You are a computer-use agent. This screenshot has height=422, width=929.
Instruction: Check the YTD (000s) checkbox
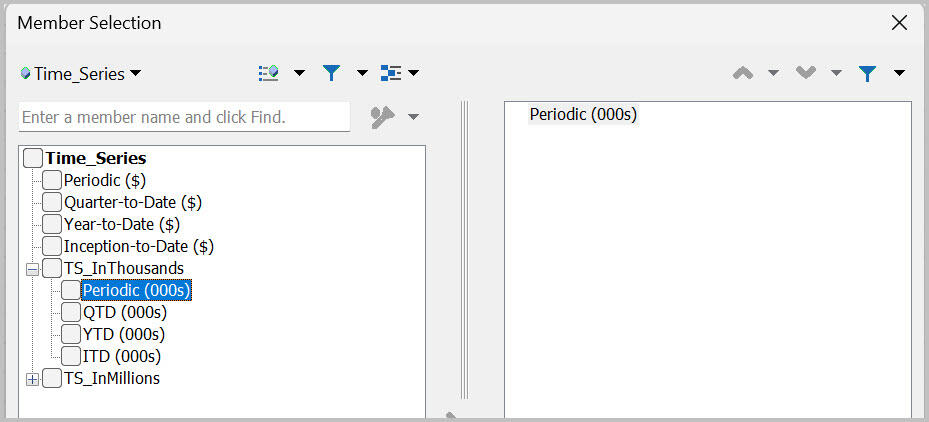pos(71,334)
